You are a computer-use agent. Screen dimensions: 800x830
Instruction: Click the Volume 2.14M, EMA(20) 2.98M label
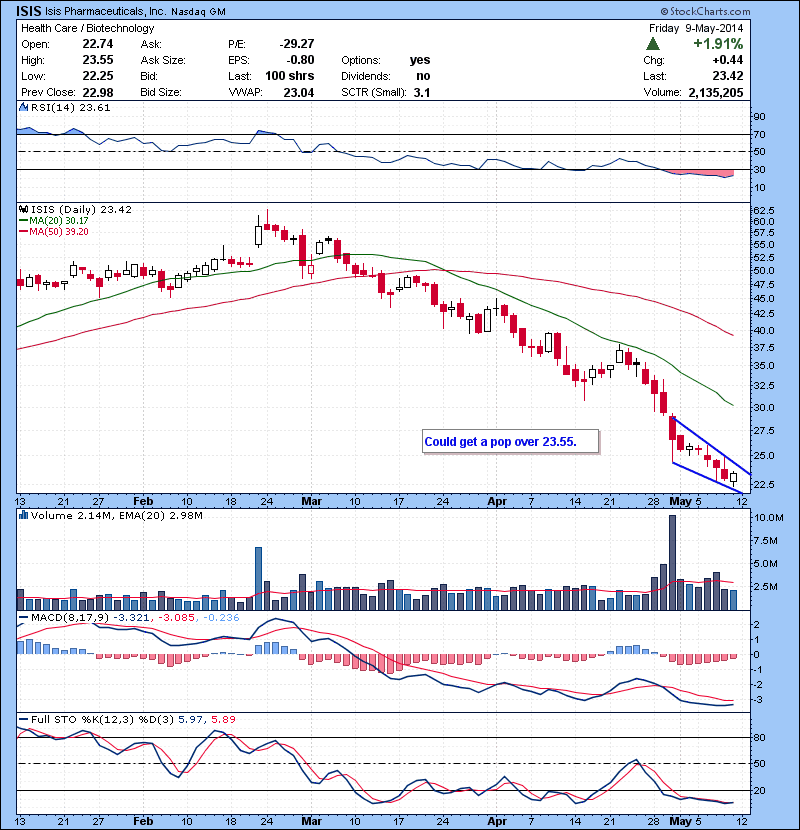pos(116,515)
